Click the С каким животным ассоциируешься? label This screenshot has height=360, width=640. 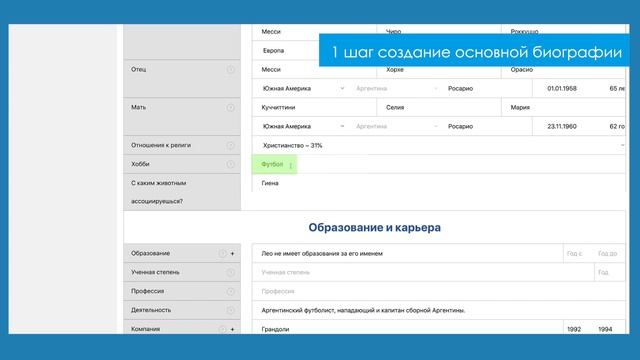pyautogui.click(x=158, y=192)
